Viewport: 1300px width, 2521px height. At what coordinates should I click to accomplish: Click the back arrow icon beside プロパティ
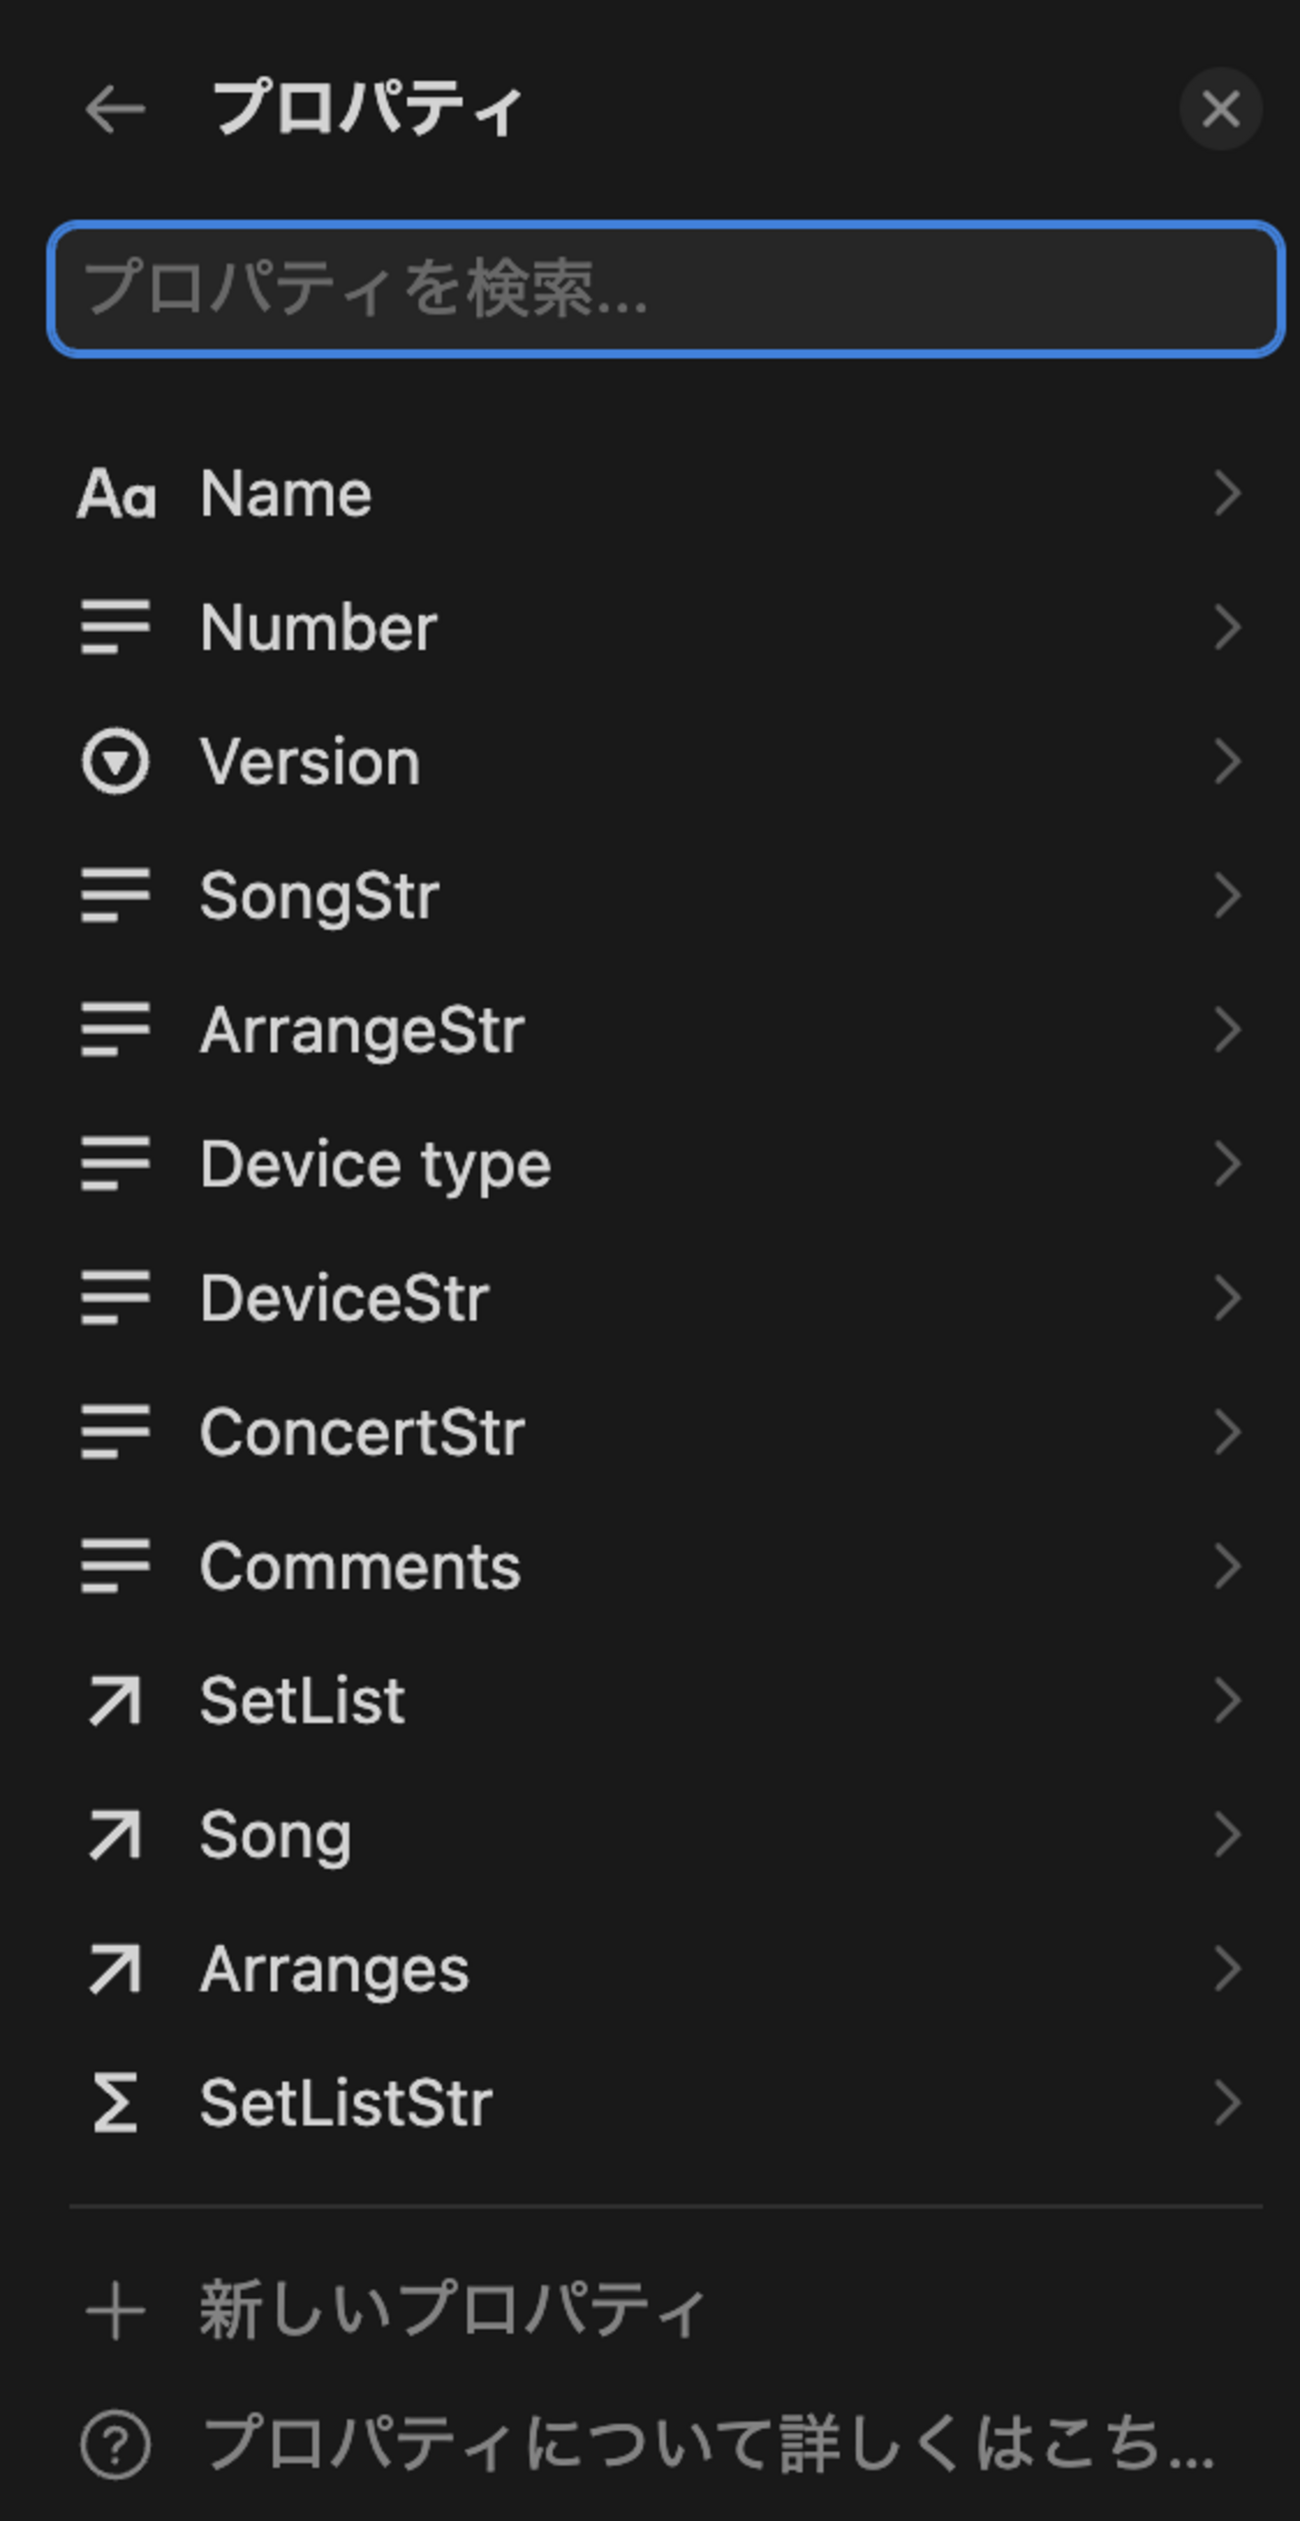(x=115, y=109)
